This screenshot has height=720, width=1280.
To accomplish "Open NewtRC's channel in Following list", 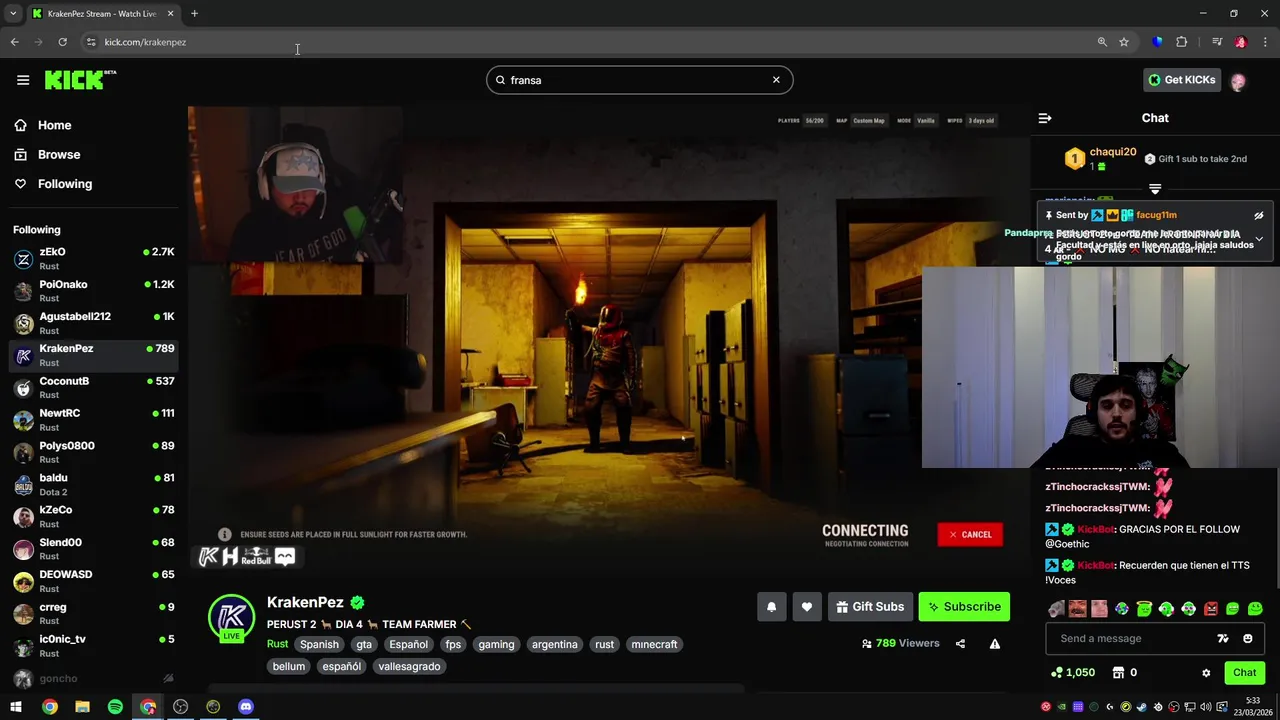I will [x=94, y=420].
